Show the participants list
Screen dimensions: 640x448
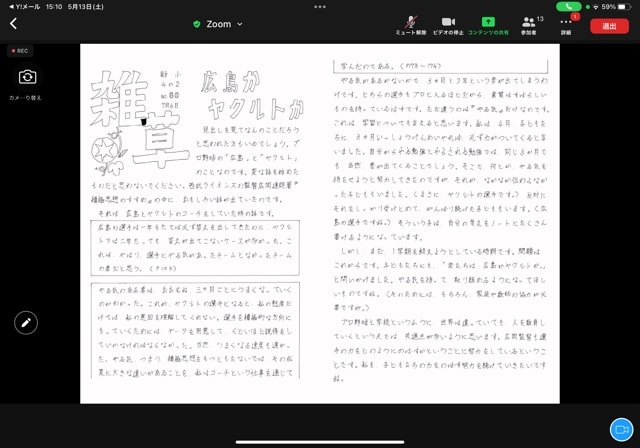click(x=529, y=25)
